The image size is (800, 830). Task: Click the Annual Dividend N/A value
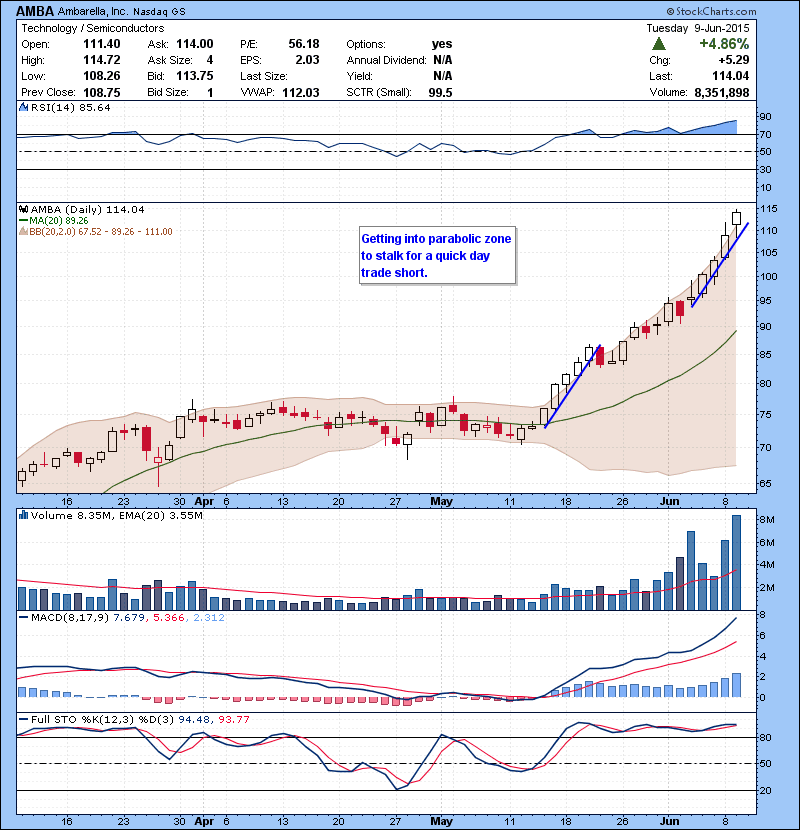click(443, 60)
